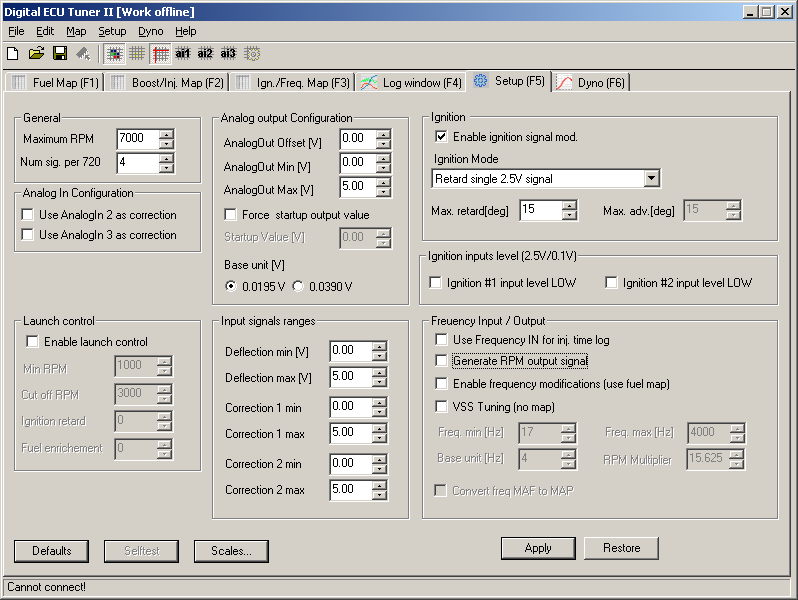
Task: Open the Dyno (F6) tab
Action: point(591,82)
